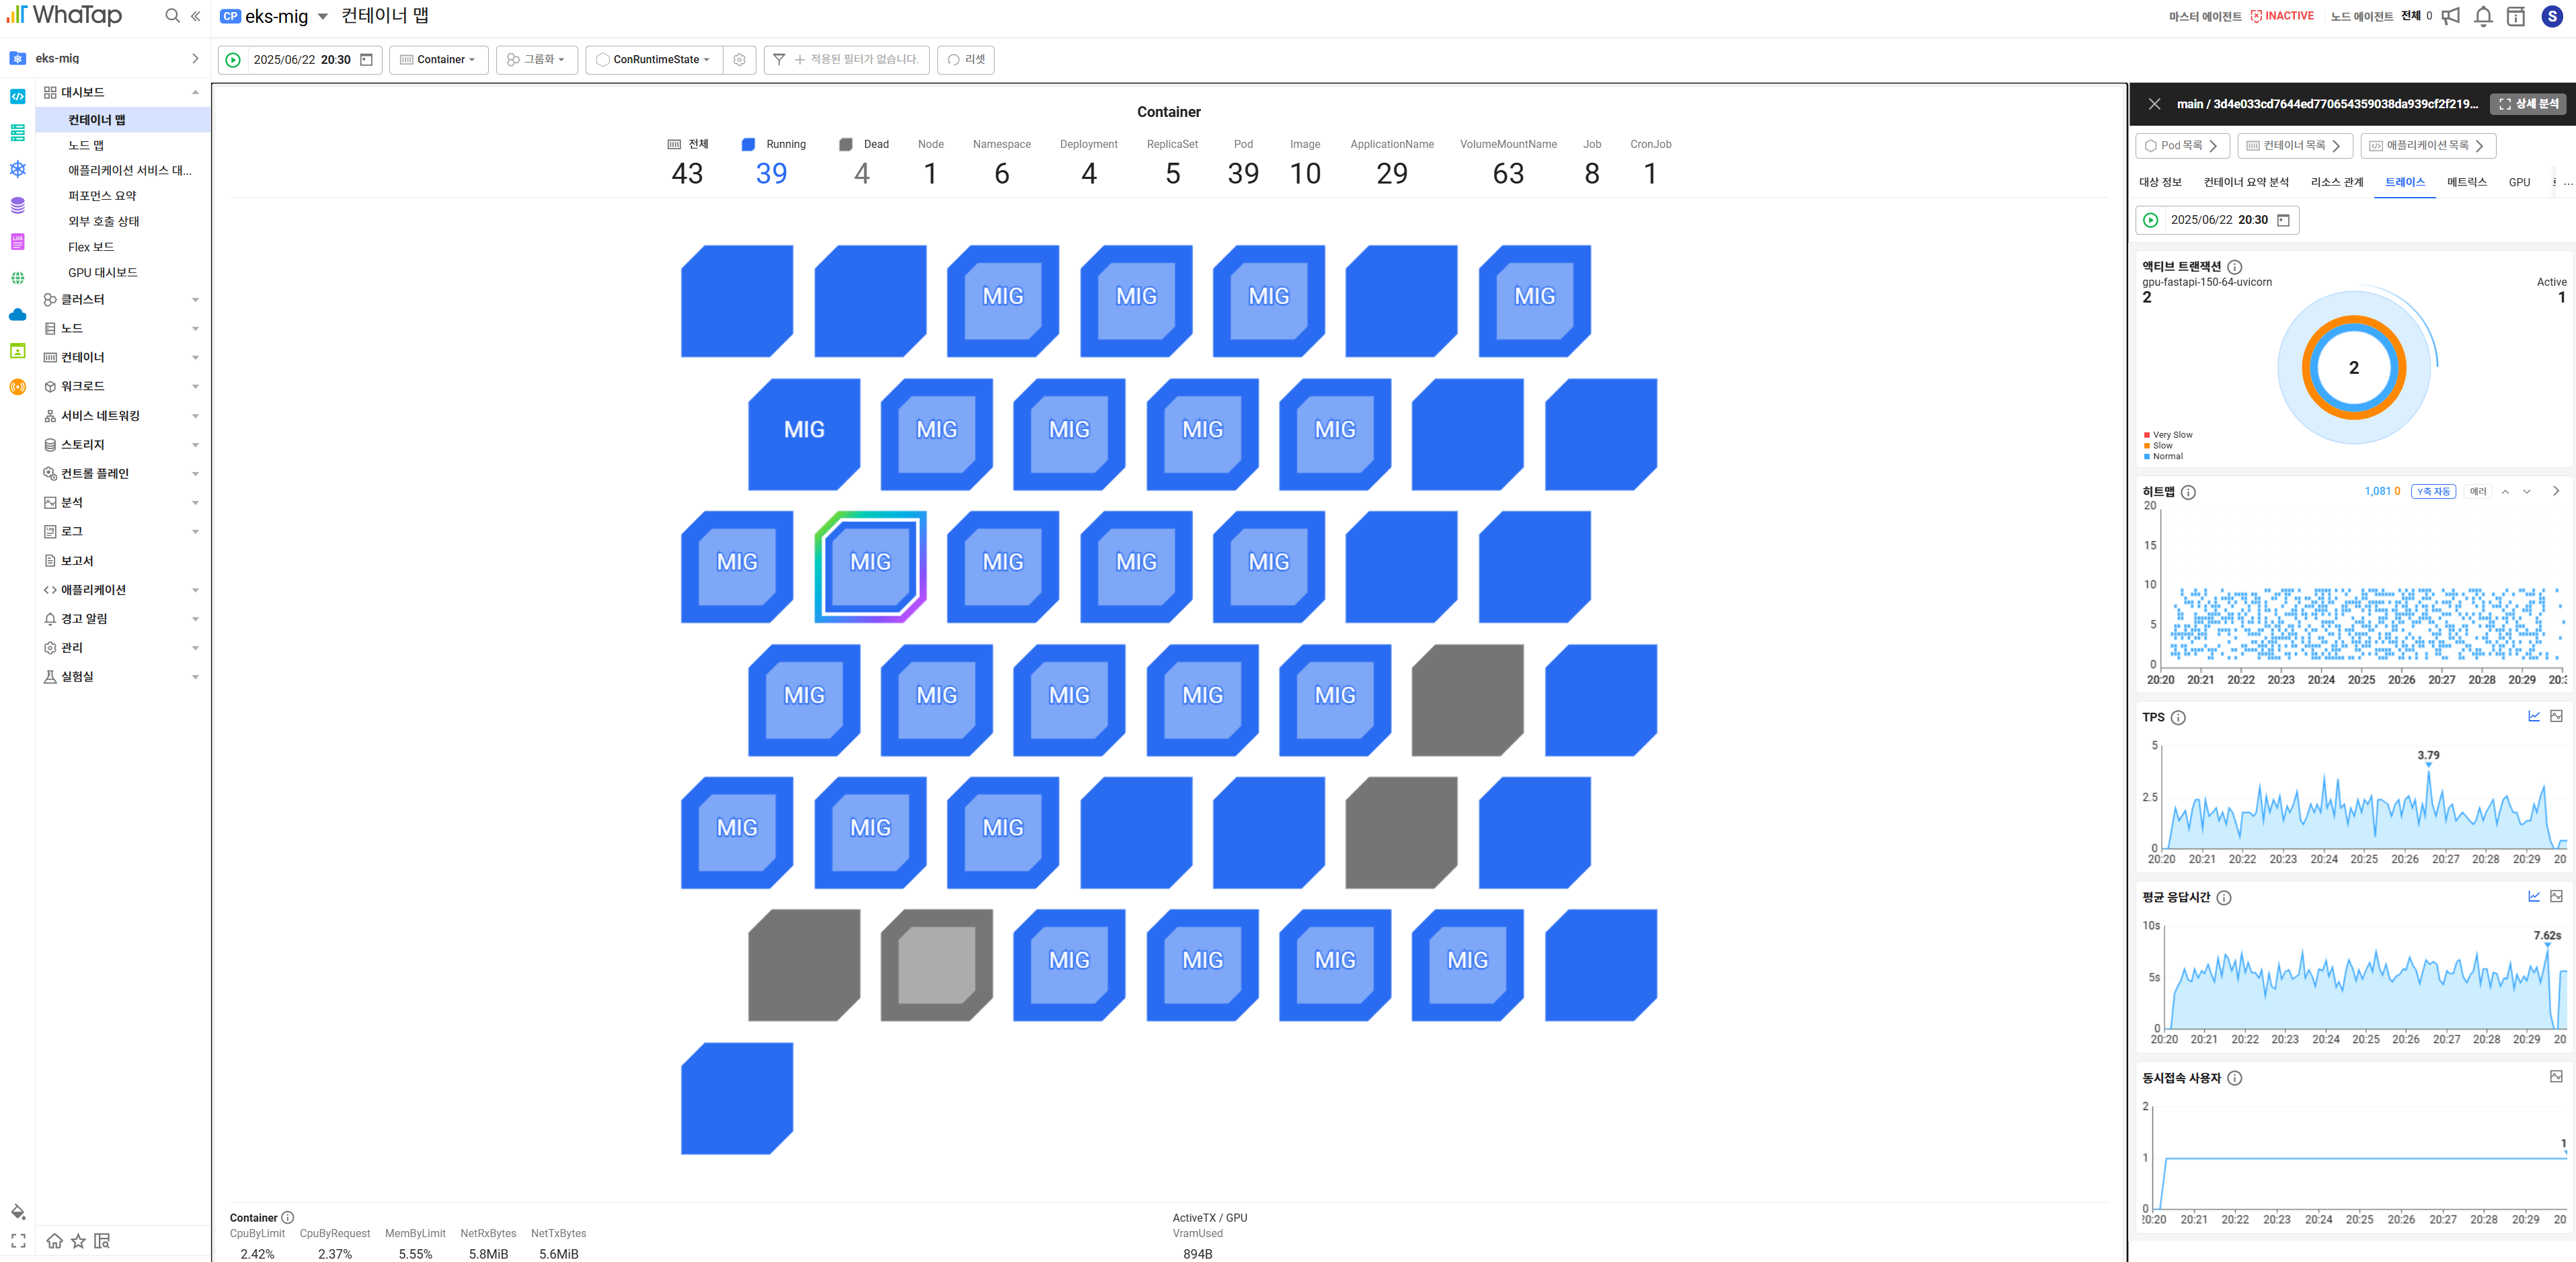Open the Container type dropdown
Image resolution: width=2576 pixels, height=1262 pixels.
pyautogui.click(x=438, y=60)
